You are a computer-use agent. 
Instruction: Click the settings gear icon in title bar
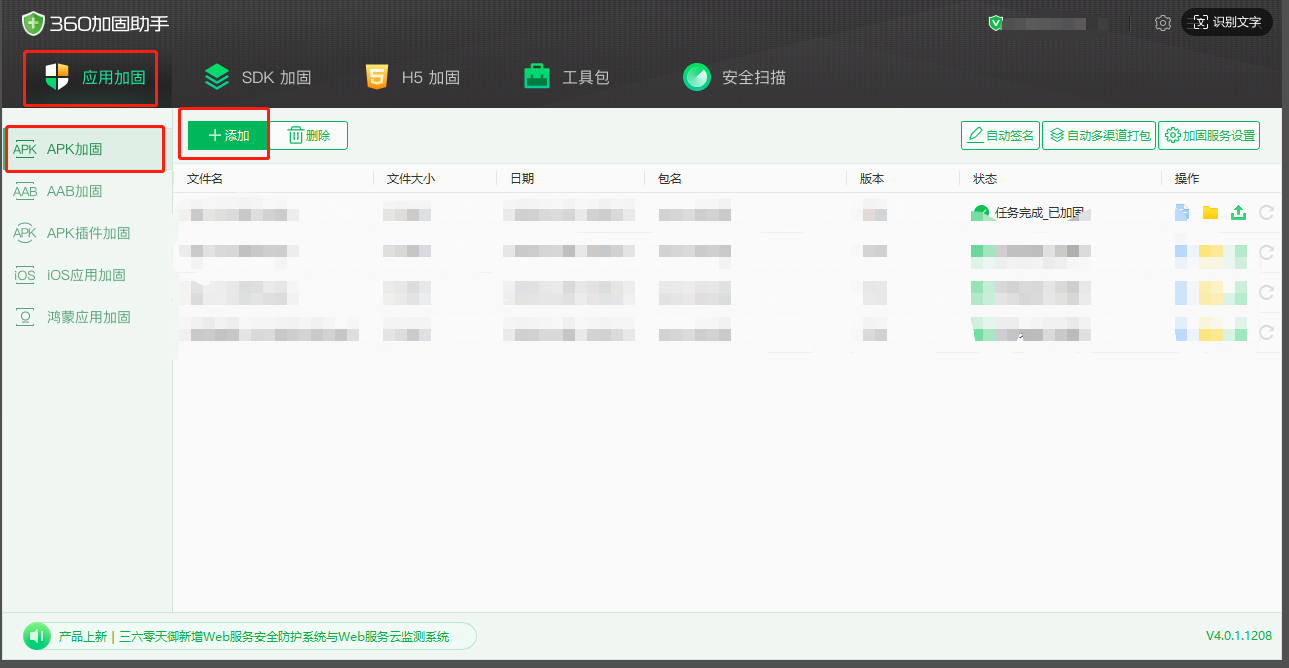1162,22
